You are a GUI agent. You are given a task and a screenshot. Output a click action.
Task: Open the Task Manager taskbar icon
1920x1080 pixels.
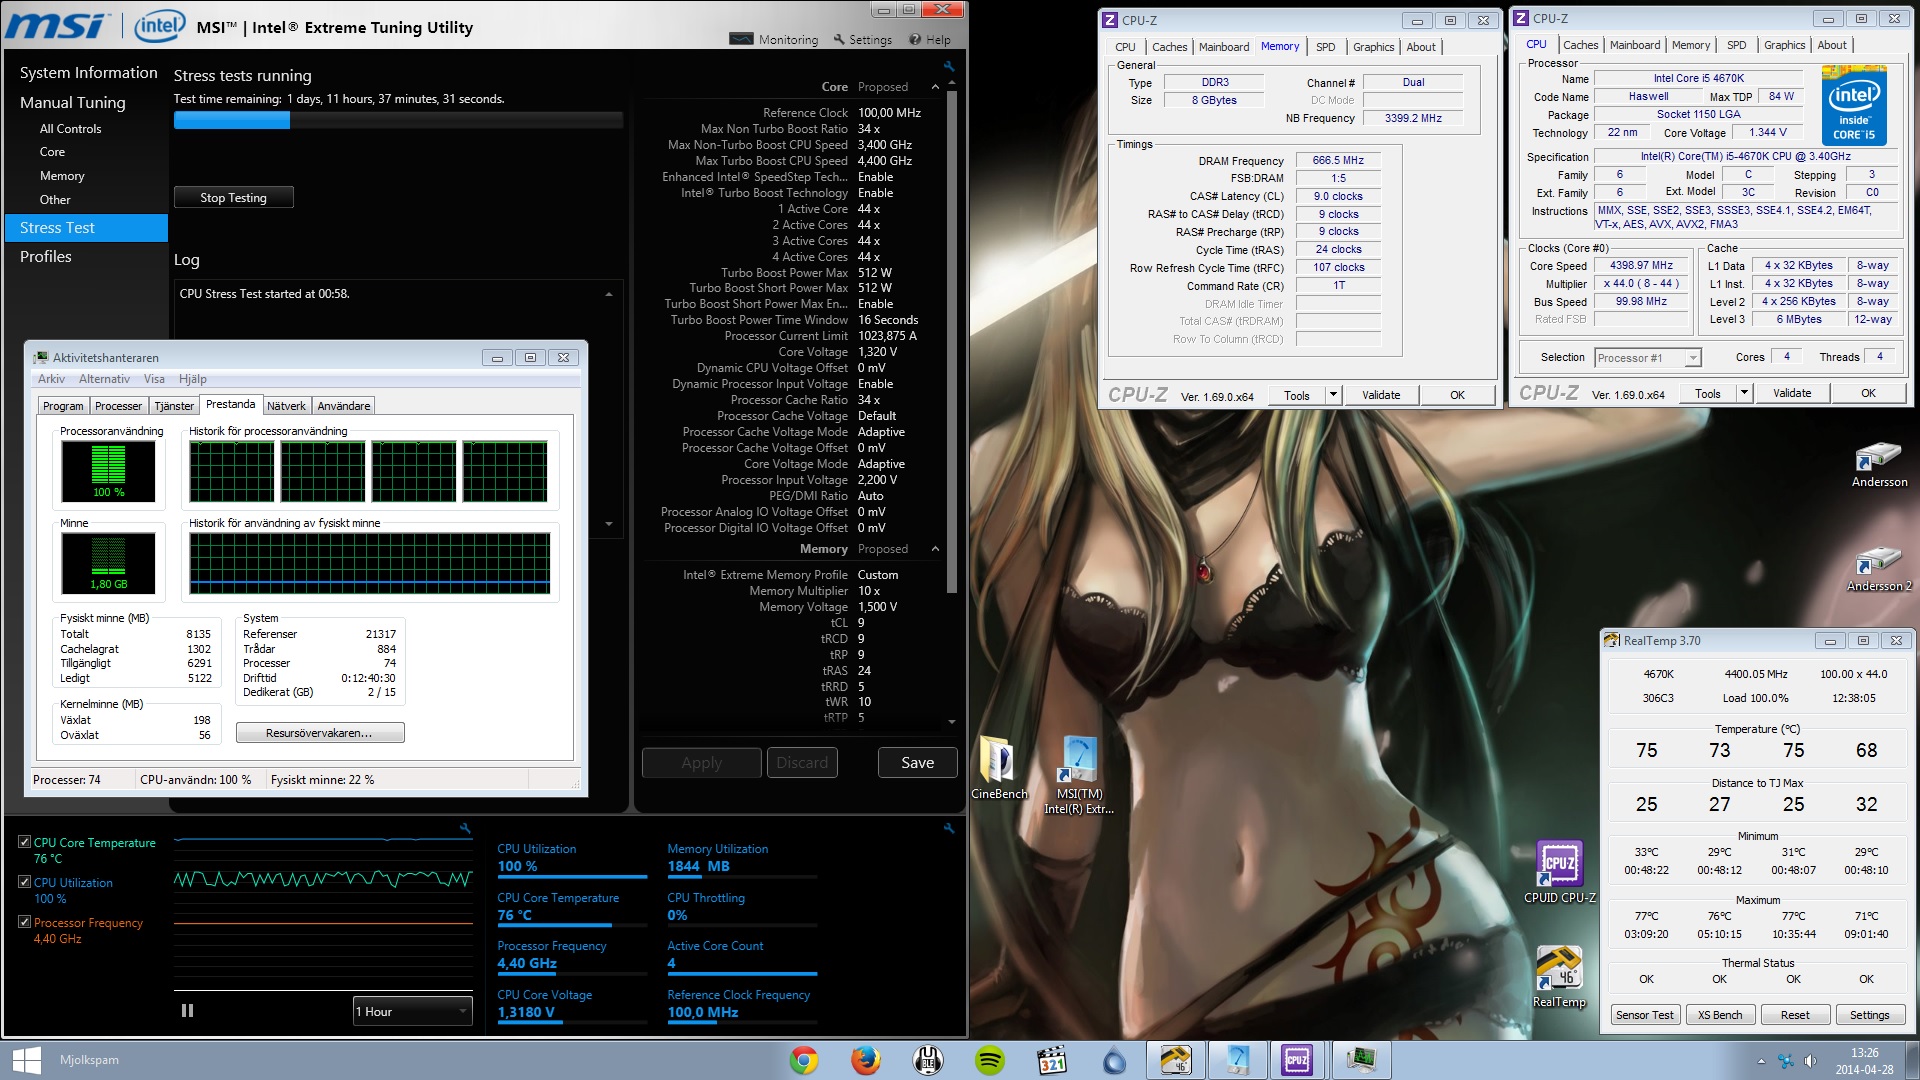pyautogui.click(x=1360, y=1060)
